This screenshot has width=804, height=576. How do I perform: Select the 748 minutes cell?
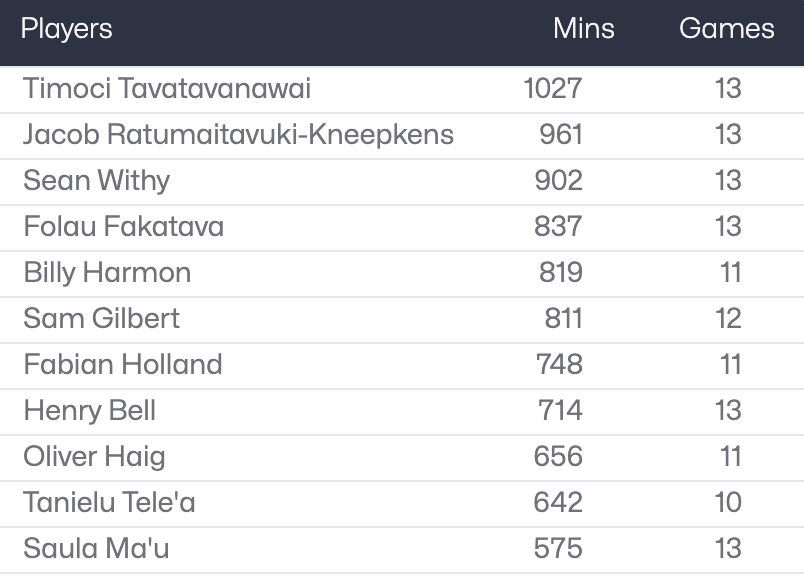pos(559,365)
